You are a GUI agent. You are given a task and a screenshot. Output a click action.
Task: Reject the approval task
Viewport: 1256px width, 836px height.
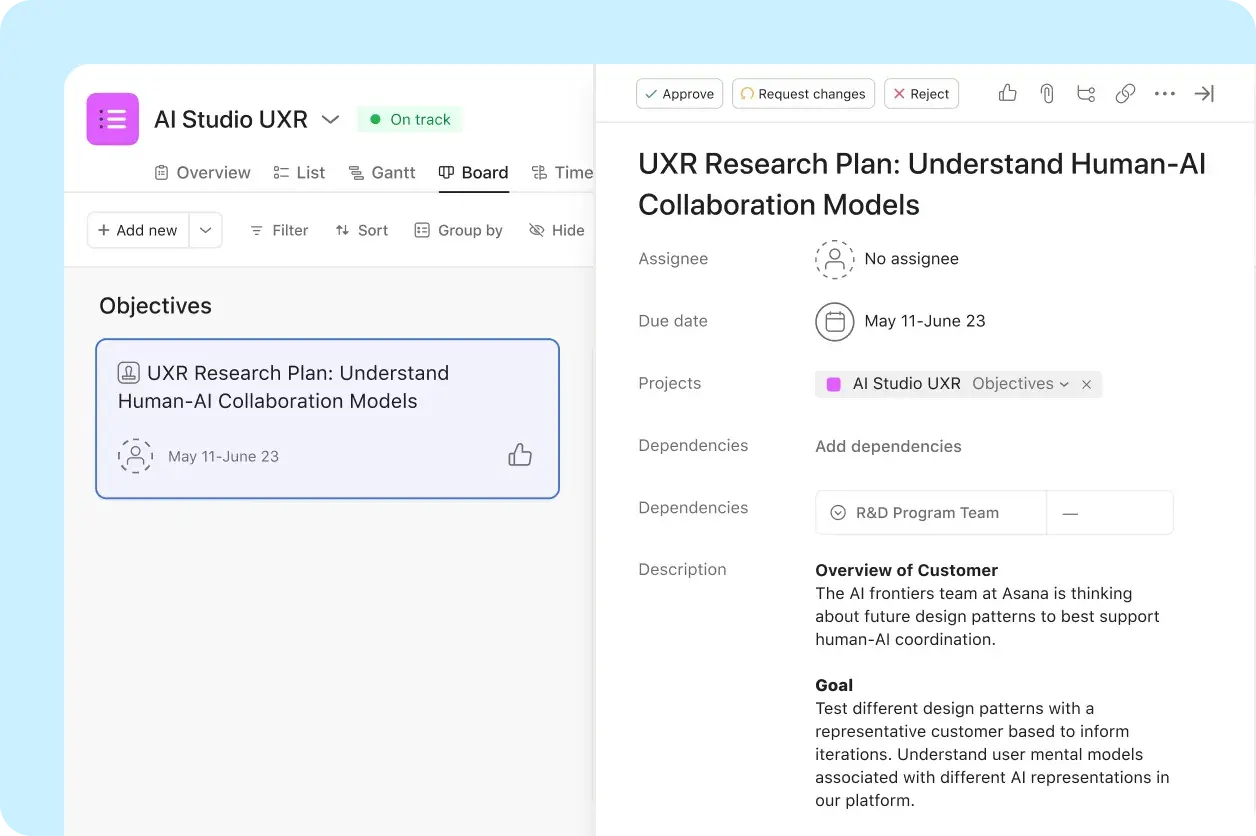[921, 94]
